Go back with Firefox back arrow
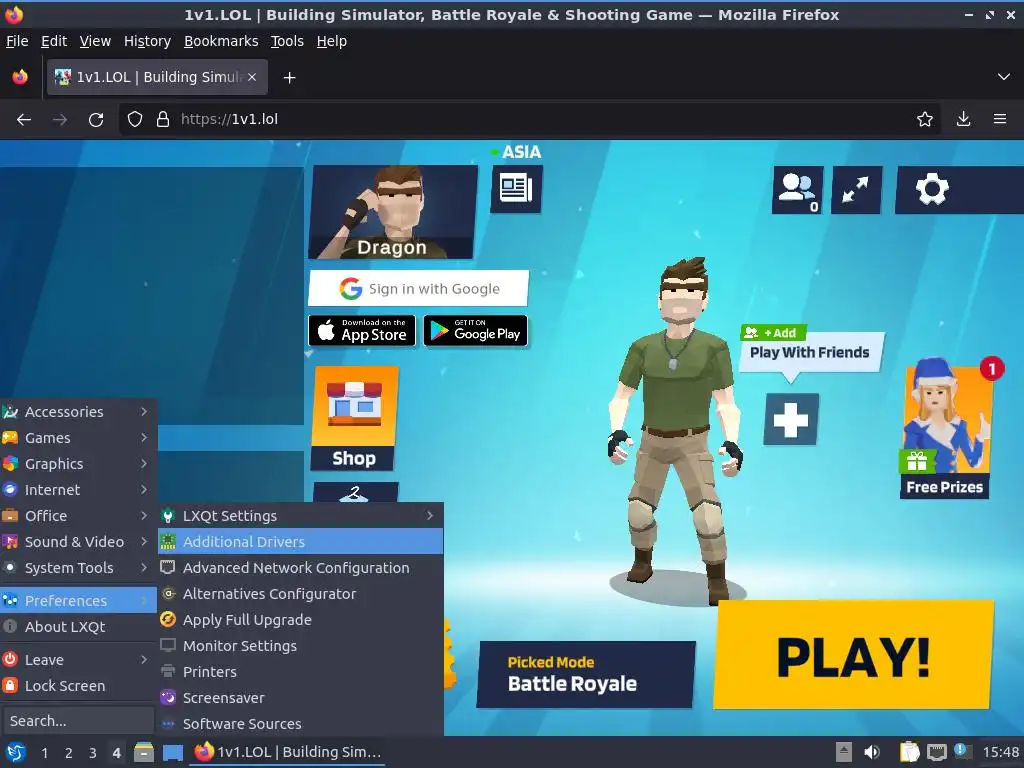This screenshot has height=768, width=1024. pyautogui.click(x=24, y=120)
